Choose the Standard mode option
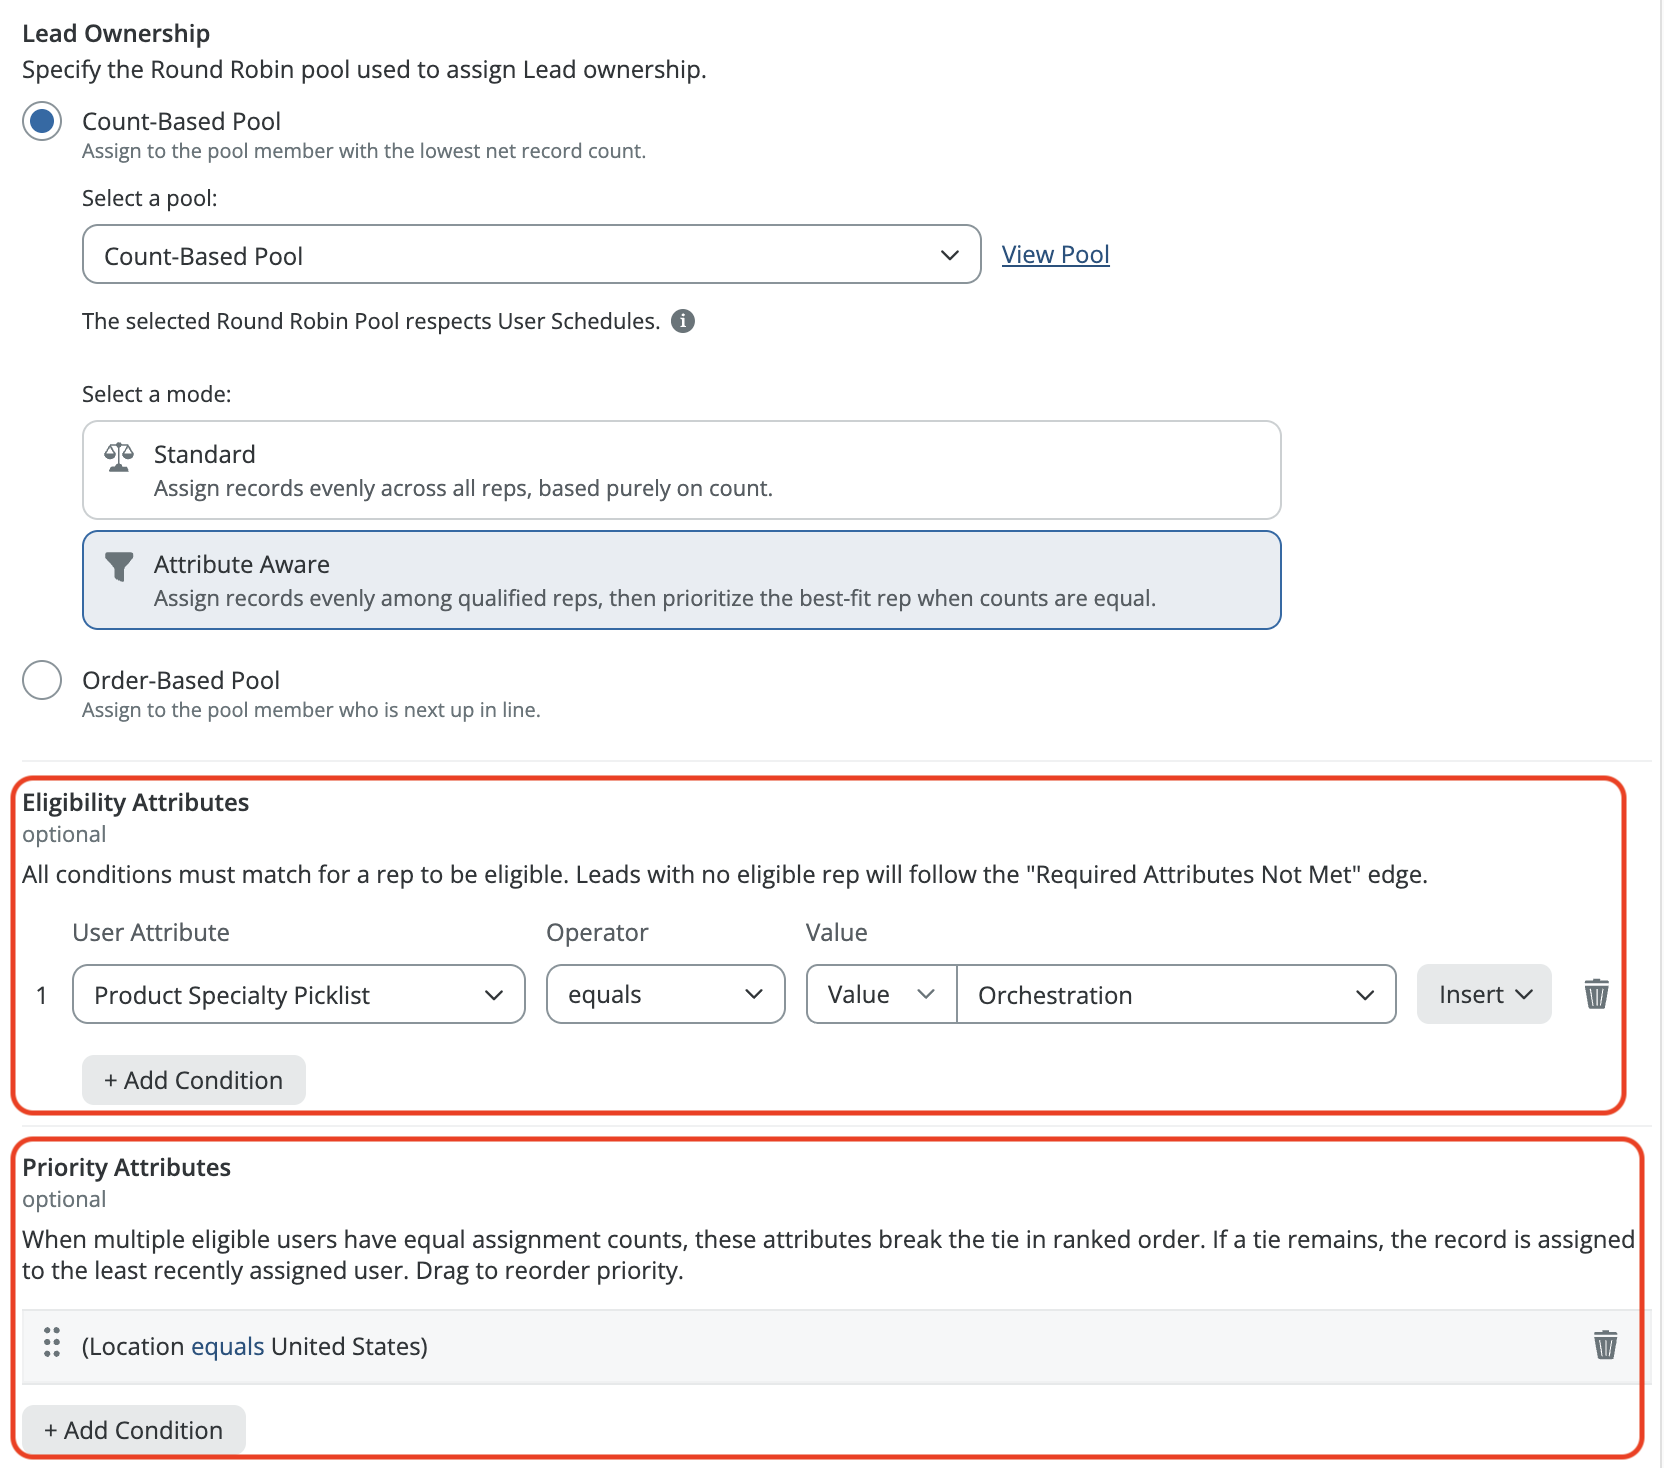 click(x=681, y=470)
